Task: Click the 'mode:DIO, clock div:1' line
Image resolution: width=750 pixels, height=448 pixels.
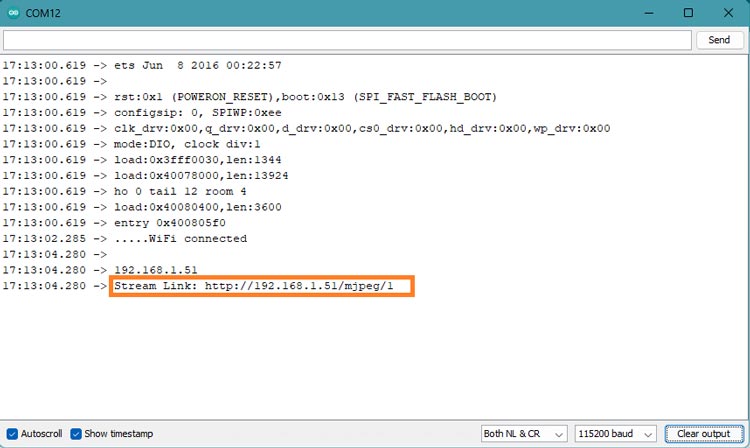Action: click(x=187, y=144)
